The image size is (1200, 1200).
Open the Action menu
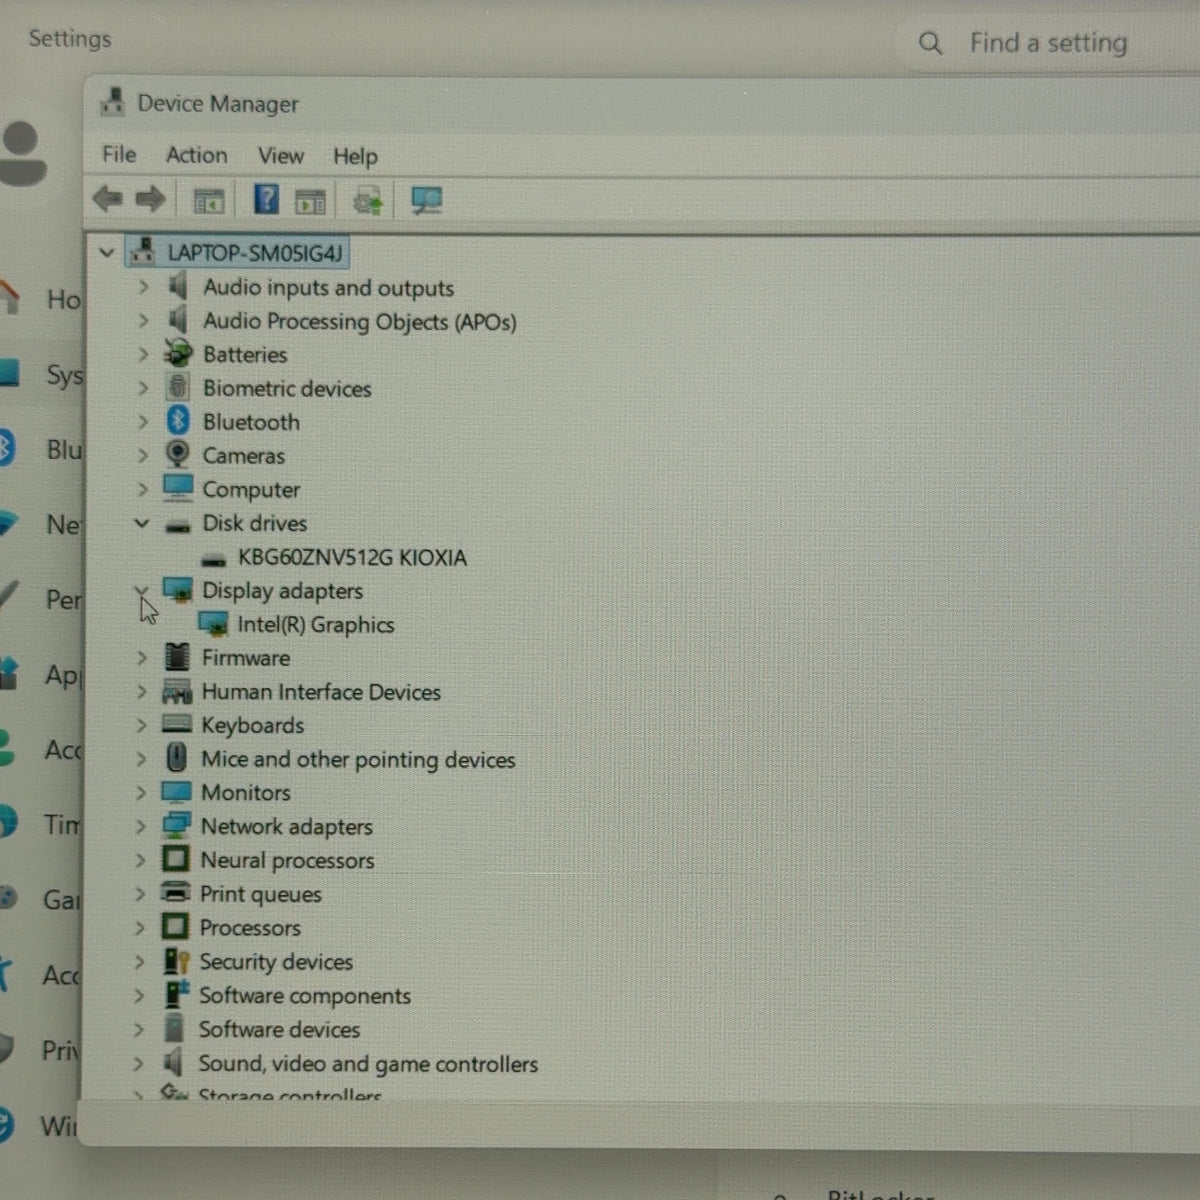tap(197, 155)
